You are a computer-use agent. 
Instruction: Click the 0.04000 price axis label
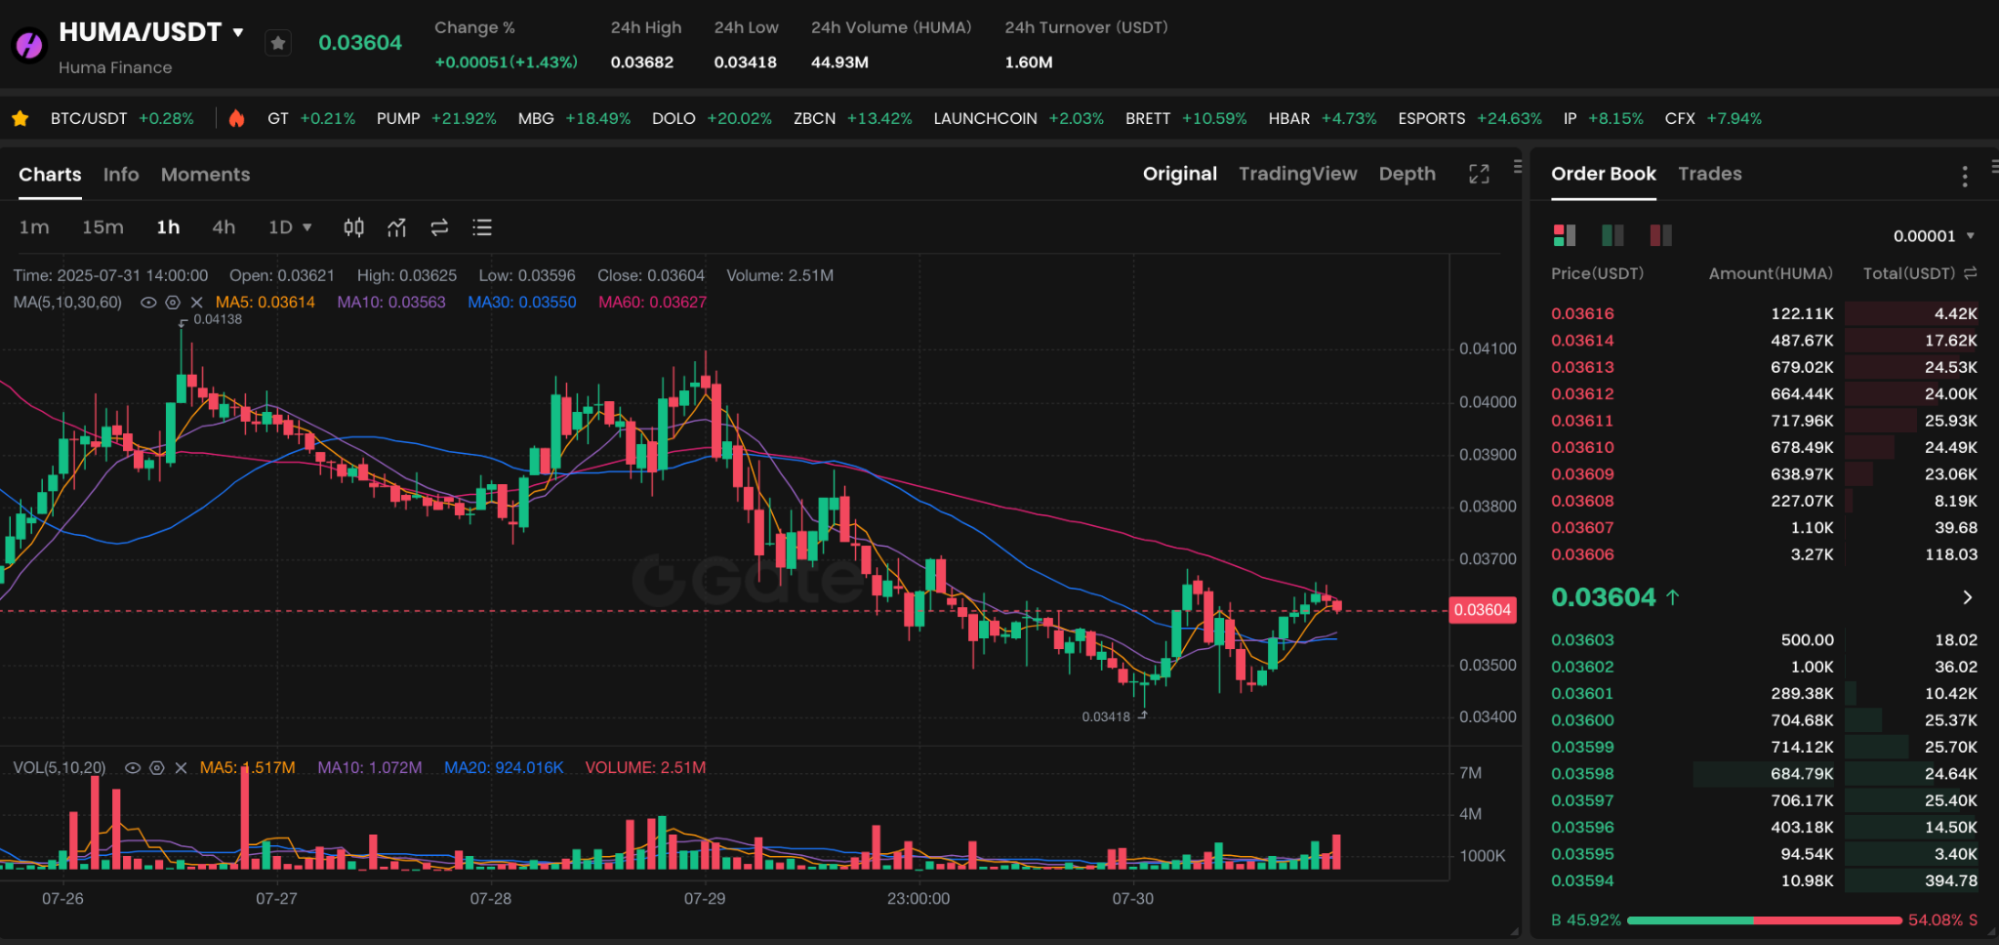[x=1487, y=402]
